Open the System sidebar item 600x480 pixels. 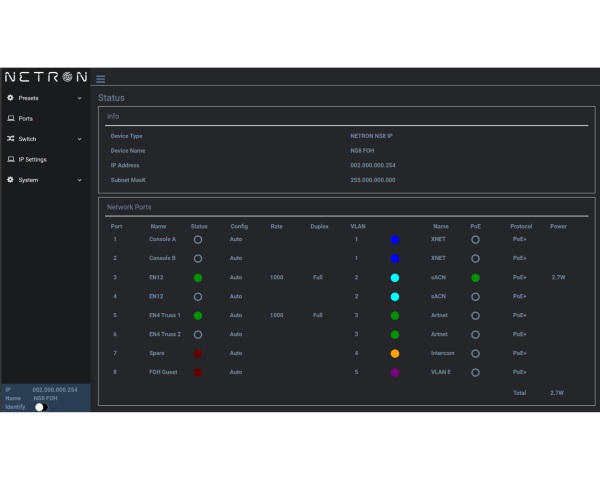(45, 180)
